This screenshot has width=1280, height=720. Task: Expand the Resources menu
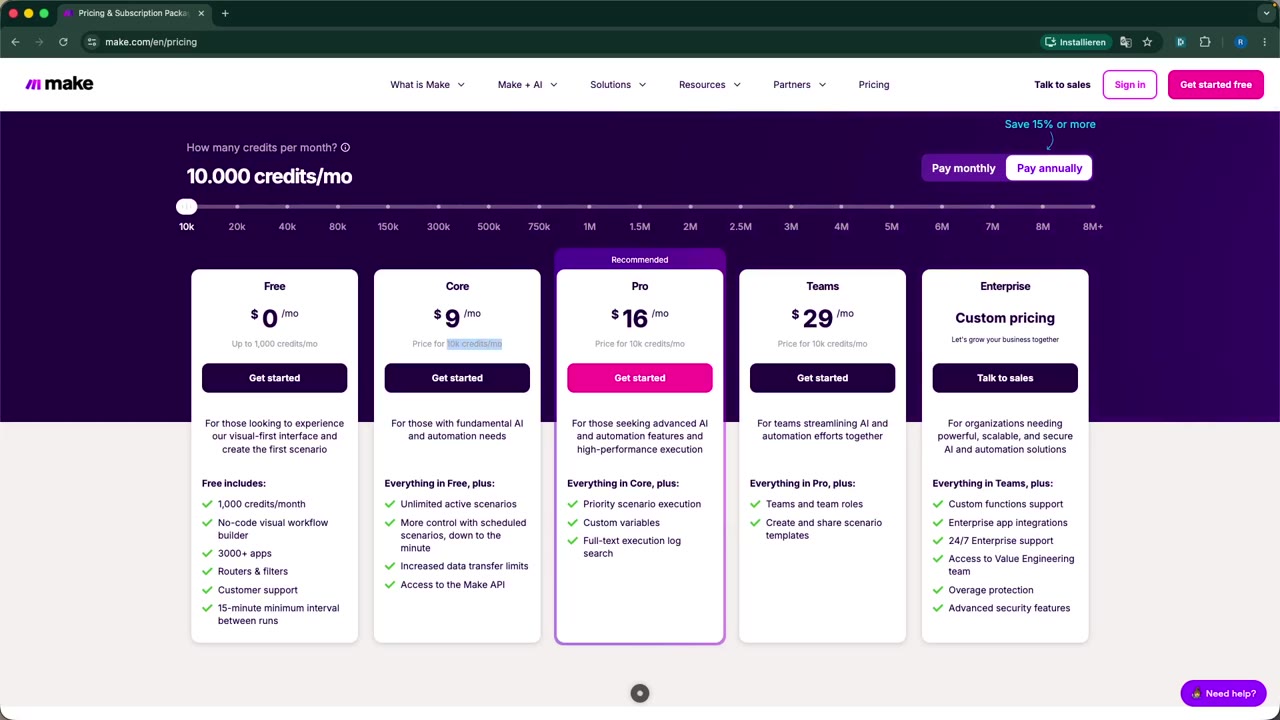710,85
